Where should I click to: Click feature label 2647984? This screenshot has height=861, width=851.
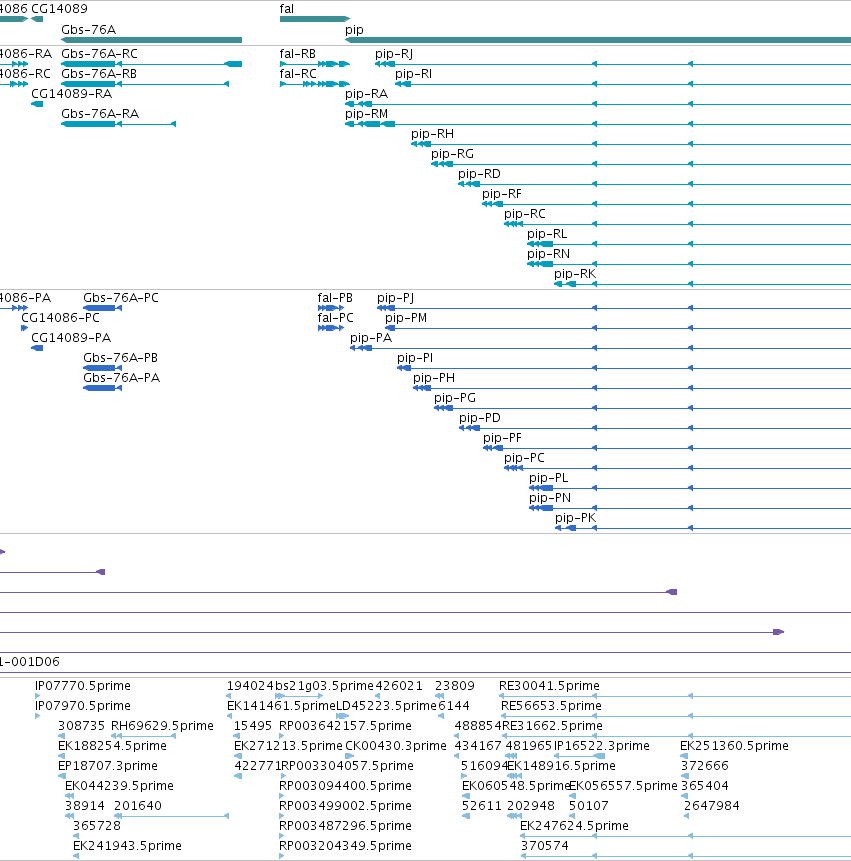tap(712, 806)
